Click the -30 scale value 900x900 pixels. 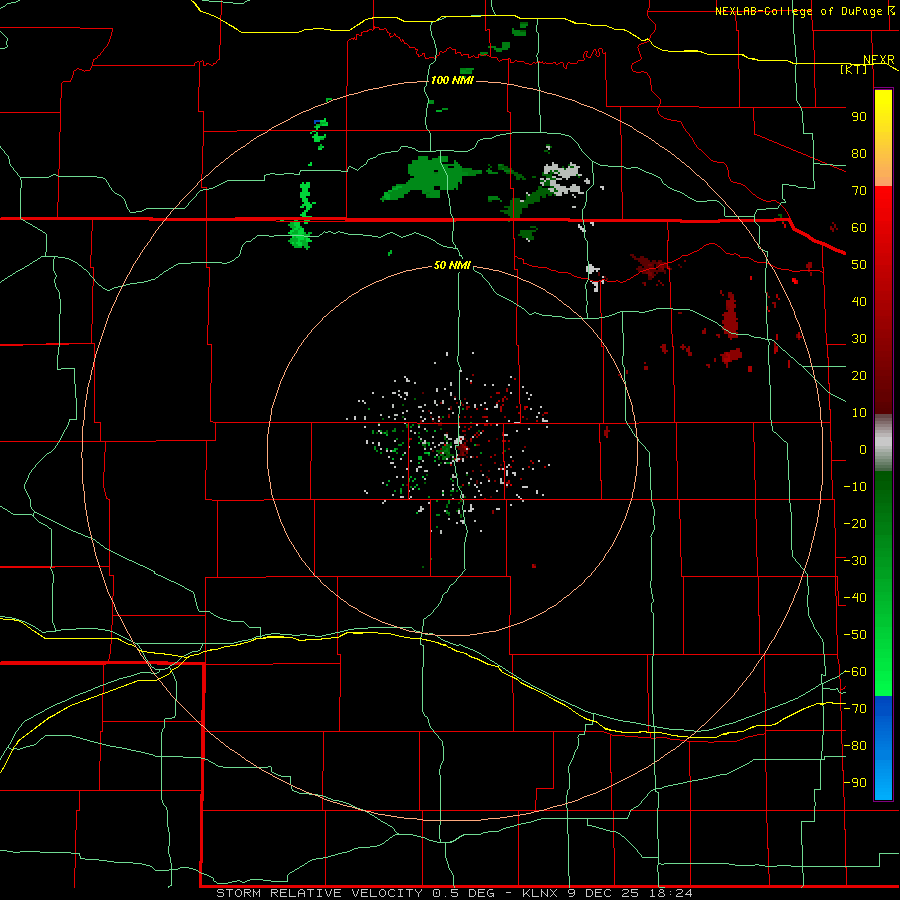pos(855,561)
